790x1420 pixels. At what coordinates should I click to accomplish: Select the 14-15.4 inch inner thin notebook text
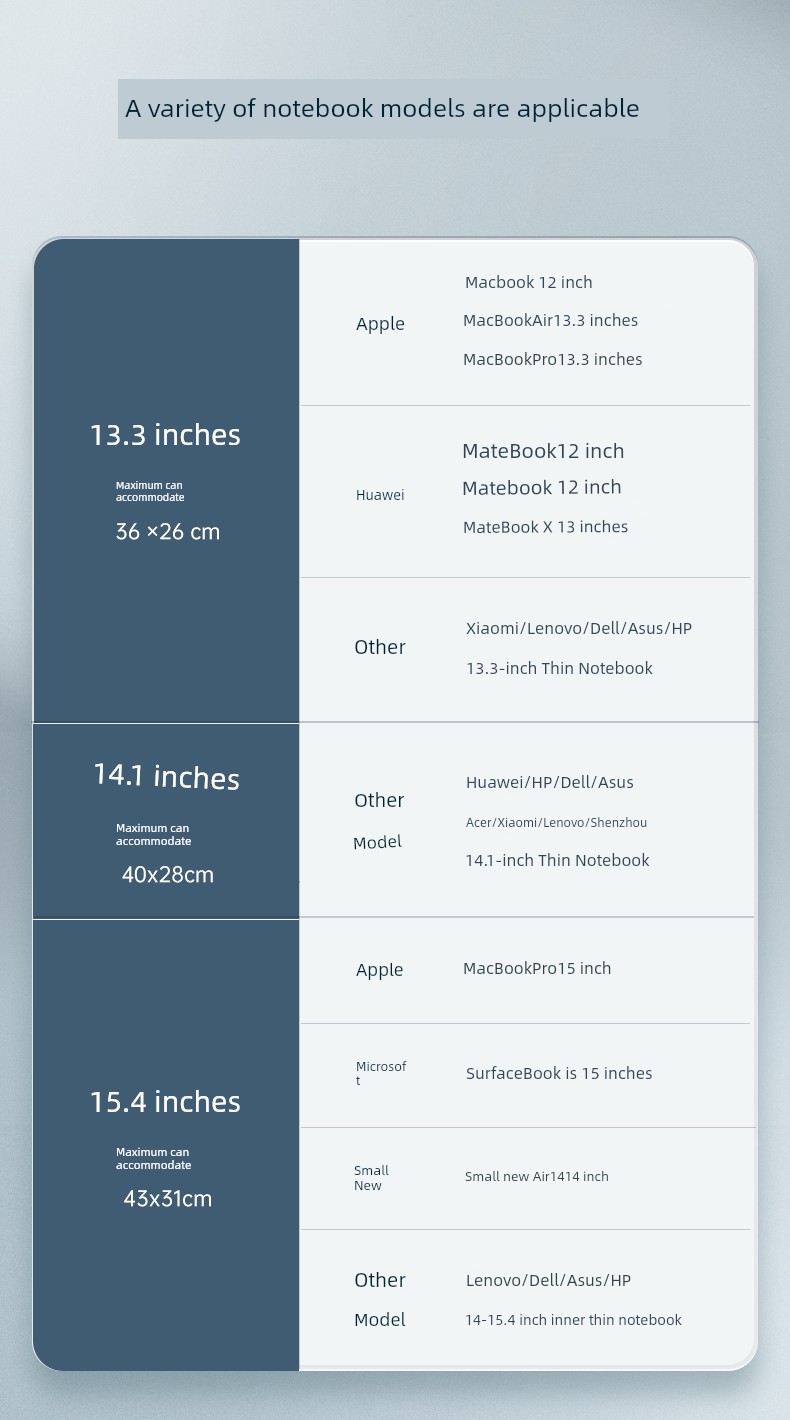573,1320
